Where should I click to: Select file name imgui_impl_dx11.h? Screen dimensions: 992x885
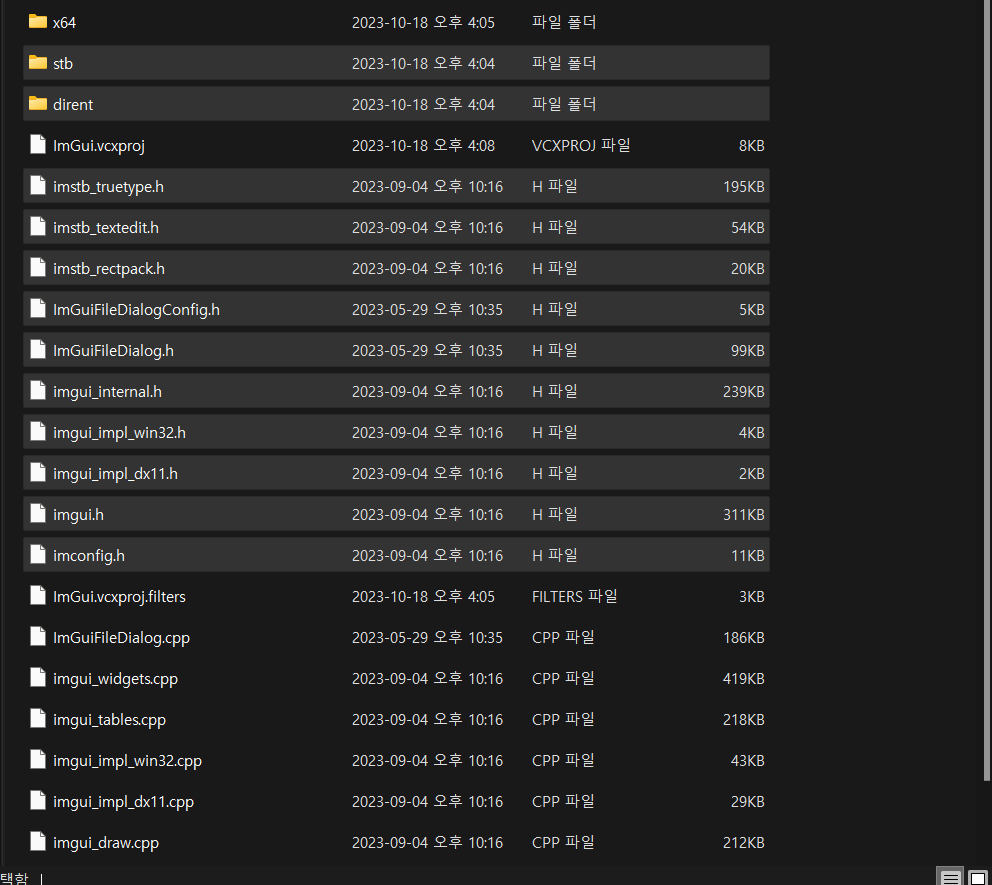(x=115, y=474)
